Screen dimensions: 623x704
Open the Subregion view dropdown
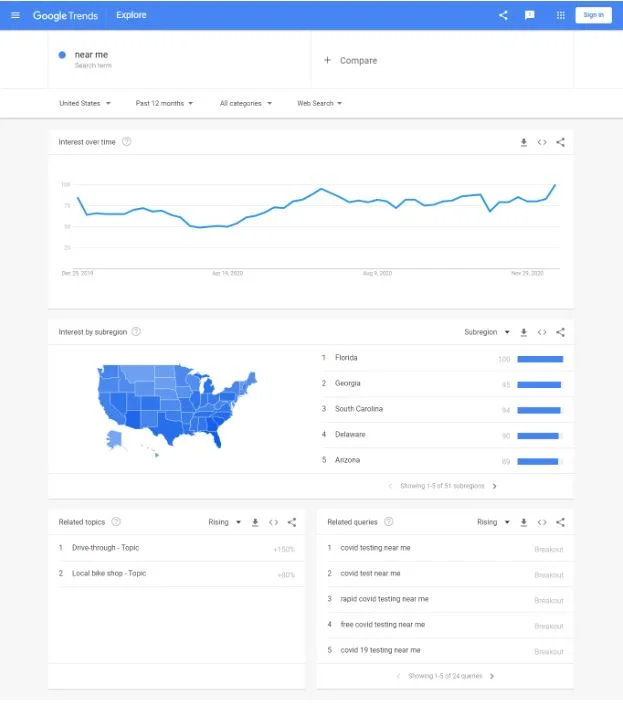(x=487, y=332)
